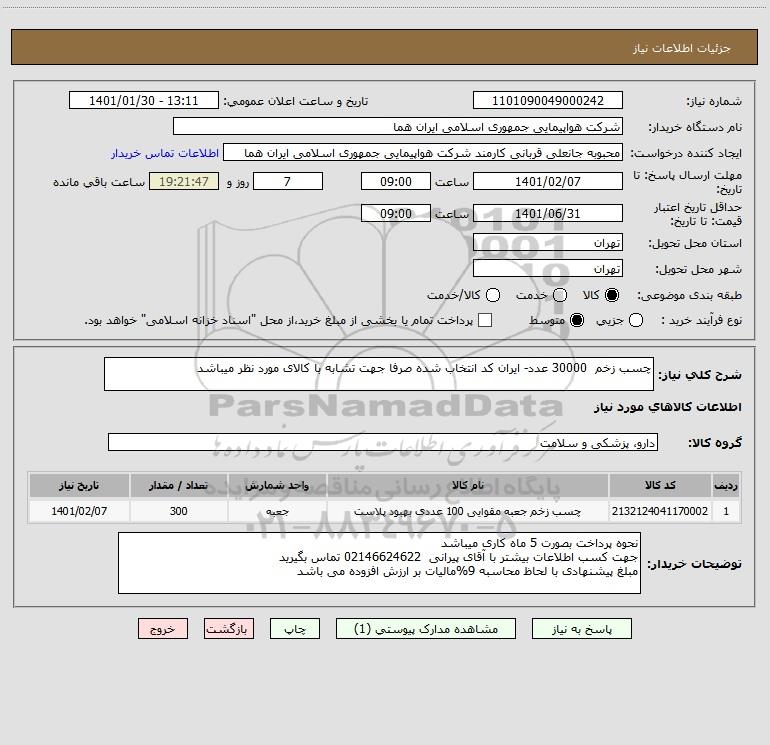Select the کالا/خدمت radio button
770x745 pixels.
(x=493, y=295)
